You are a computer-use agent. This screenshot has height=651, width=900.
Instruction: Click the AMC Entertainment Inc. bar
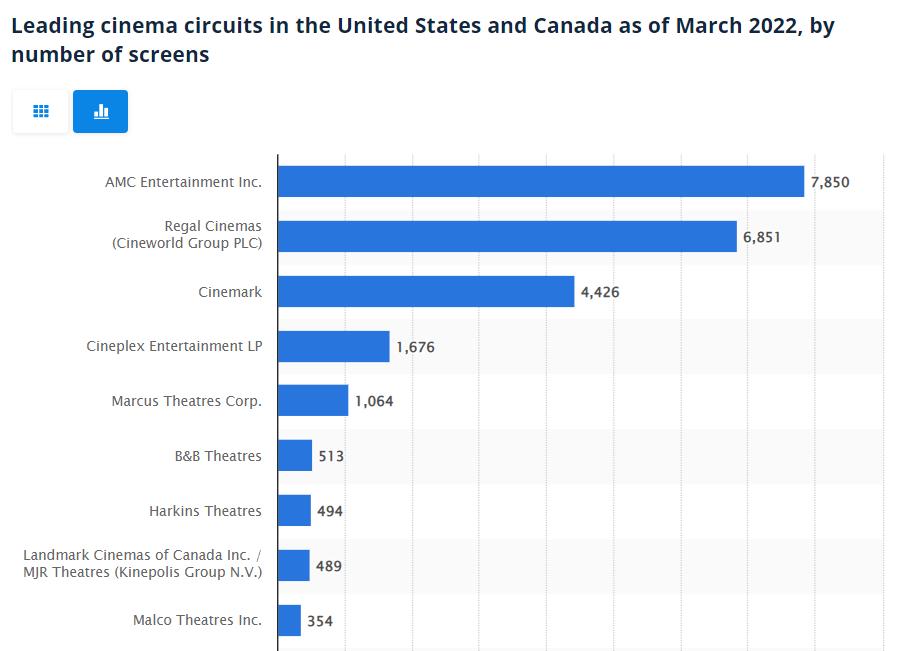[541, 181]
